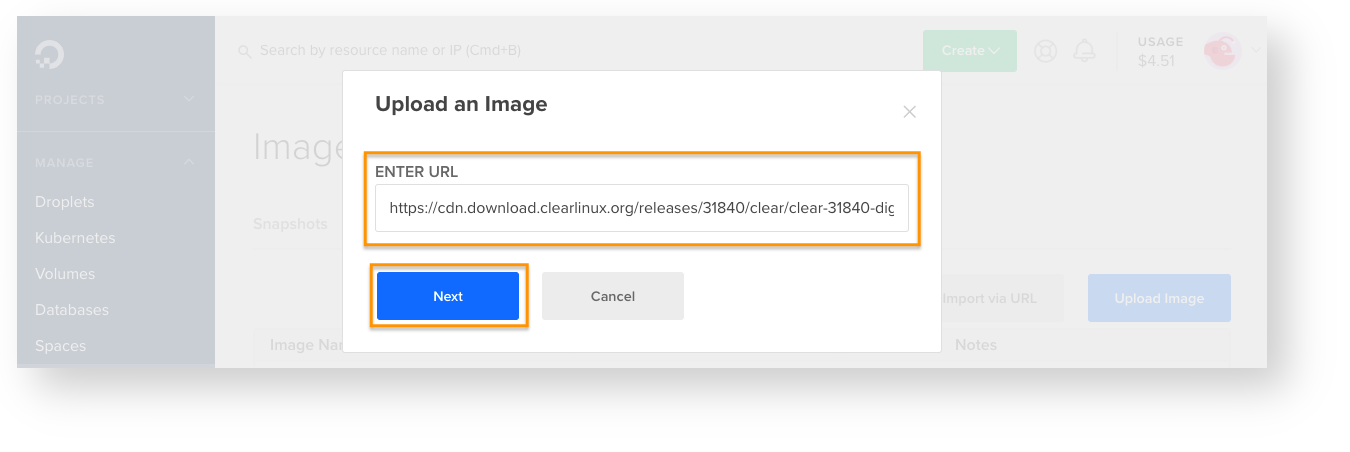Click the Next button
Screen dimensions: 1350x452
click(448, 296)
